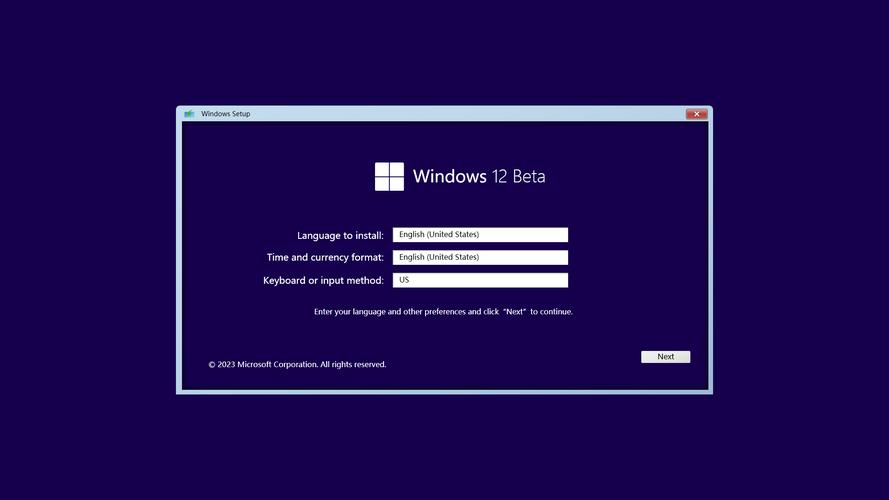The image size is (889, 500).
Task: Click the "Enter your language and other preferences" instruction
Action: tap(443, 312)
